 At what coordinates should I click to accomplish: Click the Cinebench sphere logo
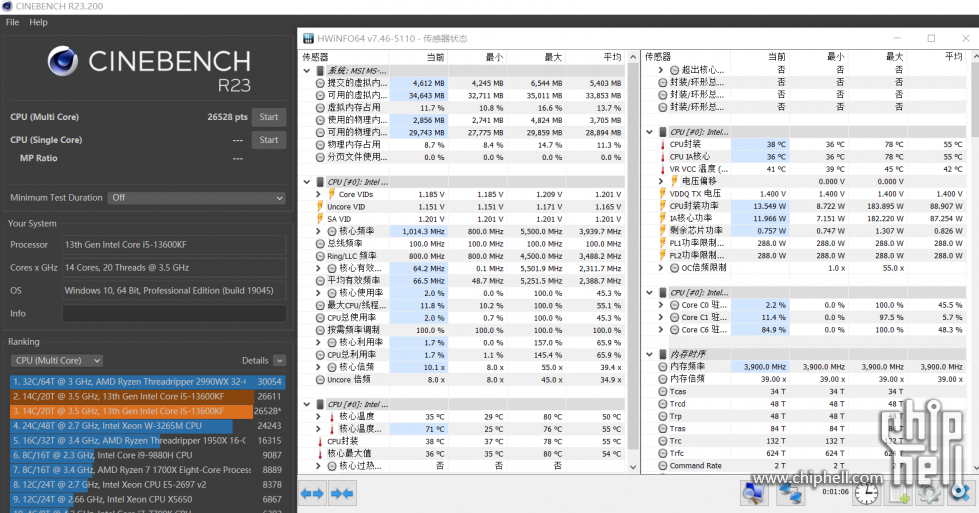(x=62, y=61)
